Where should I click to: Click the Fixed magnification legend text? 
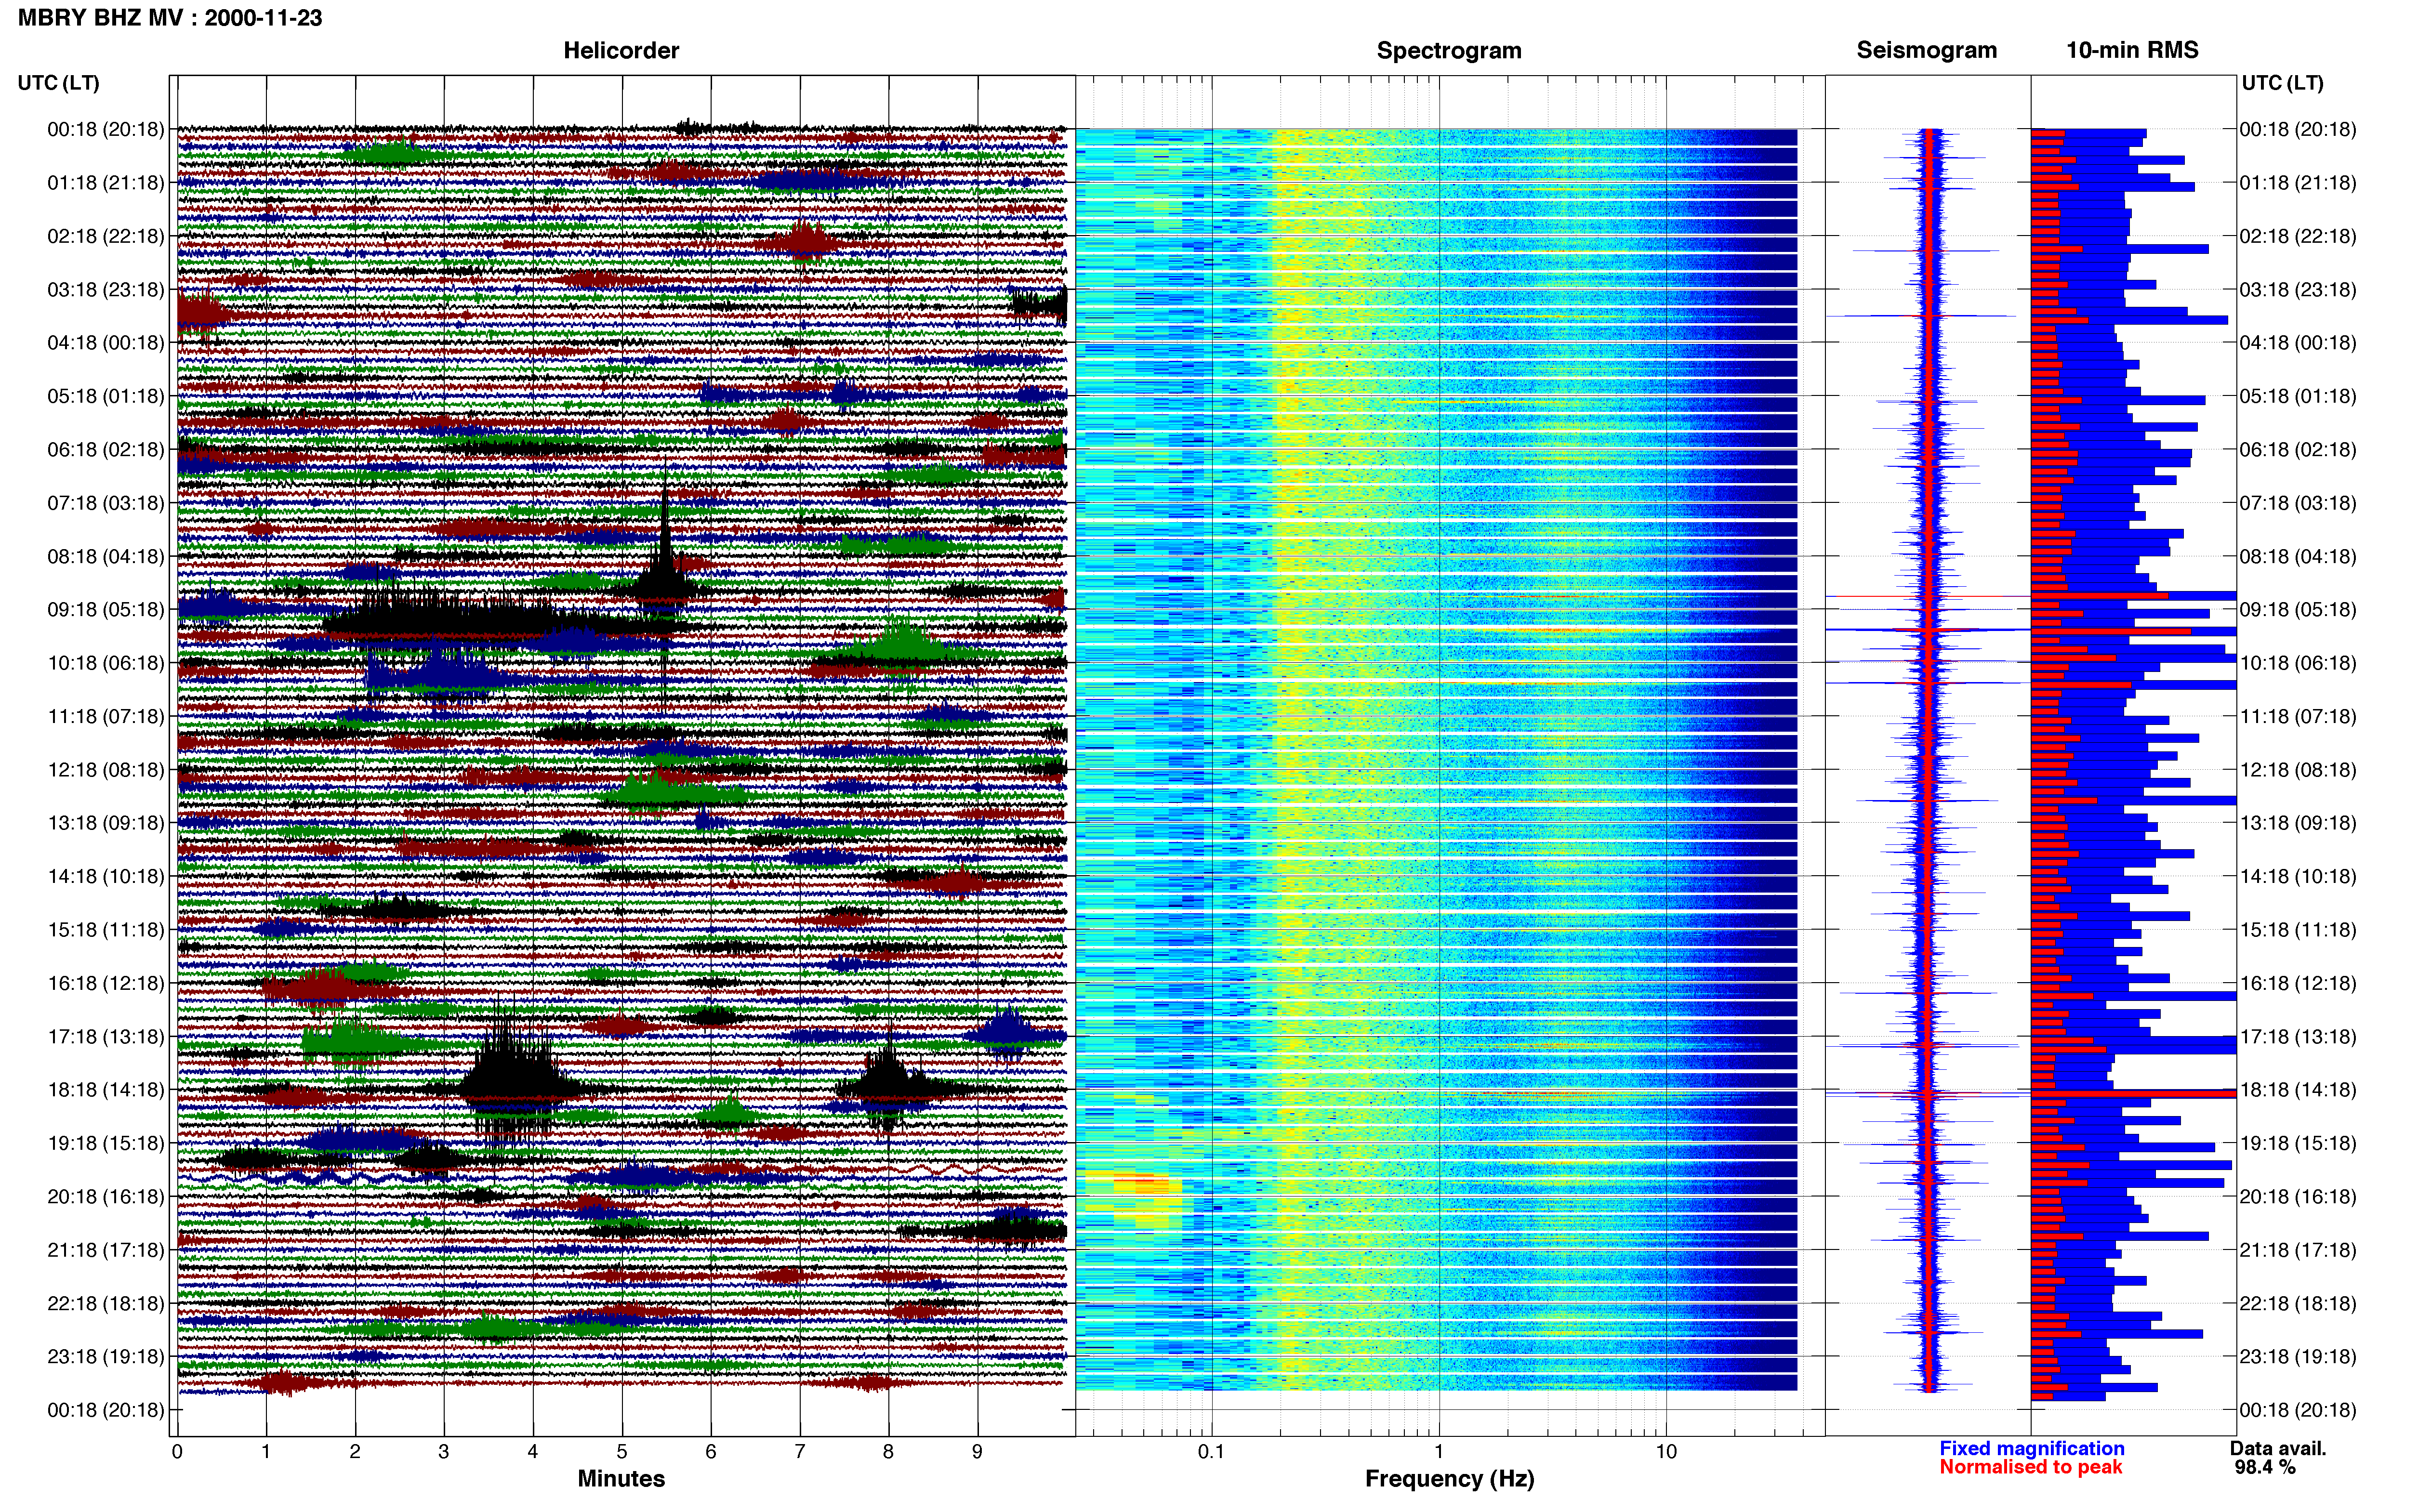pos(2032,1449)
